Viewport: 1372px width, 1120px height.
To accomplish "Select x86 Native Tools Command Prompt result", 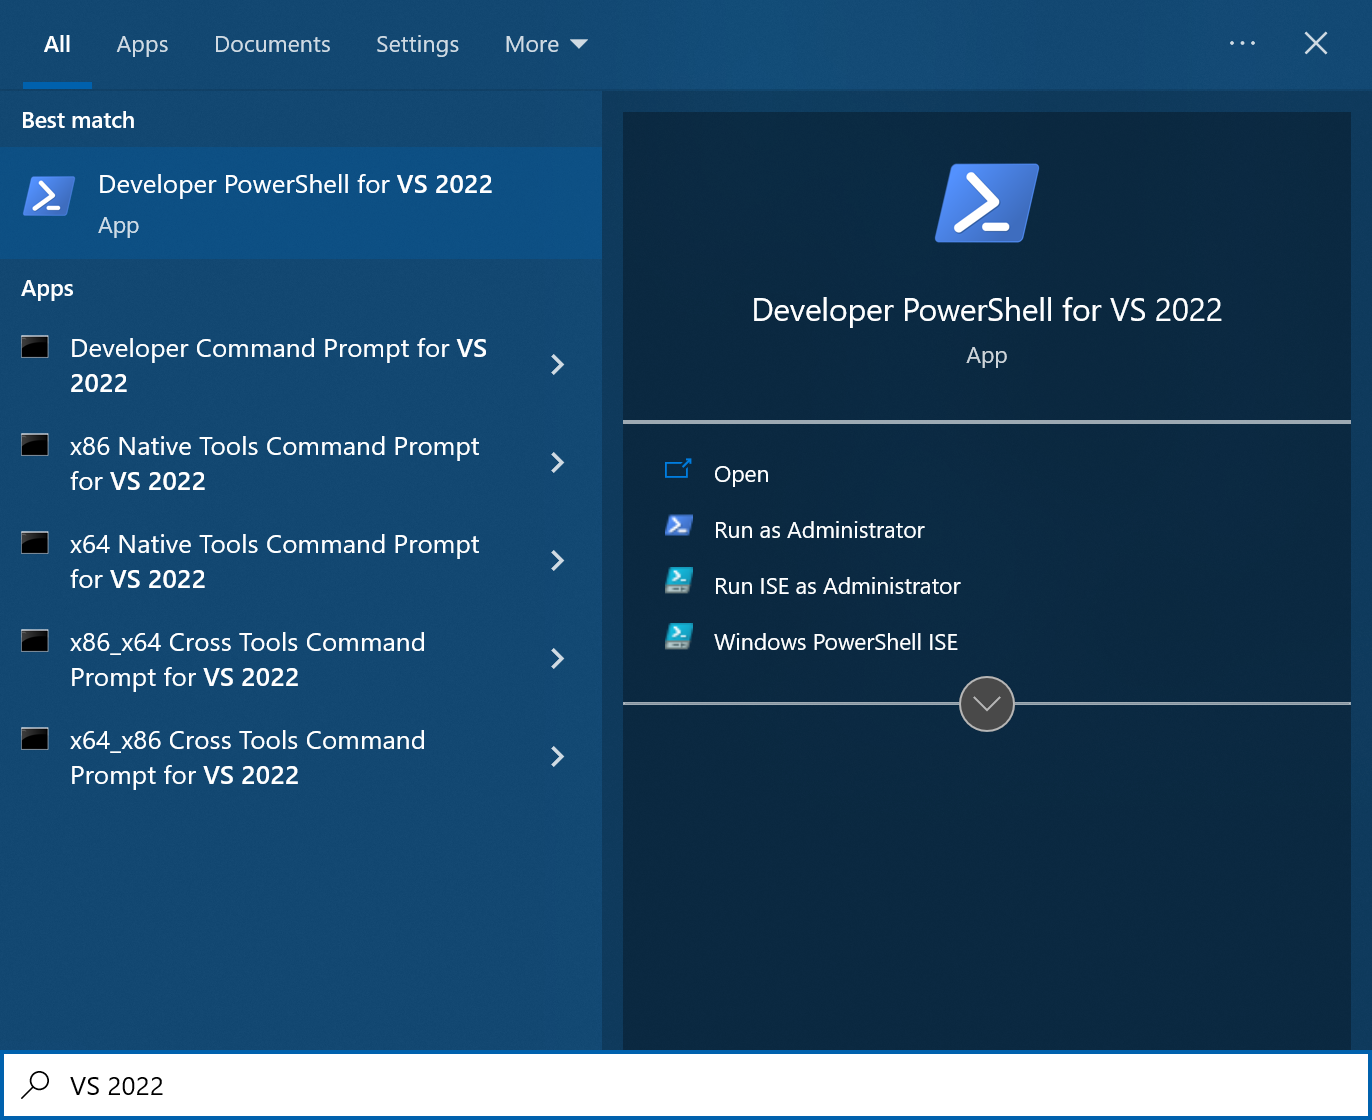I will coord(301,463).
